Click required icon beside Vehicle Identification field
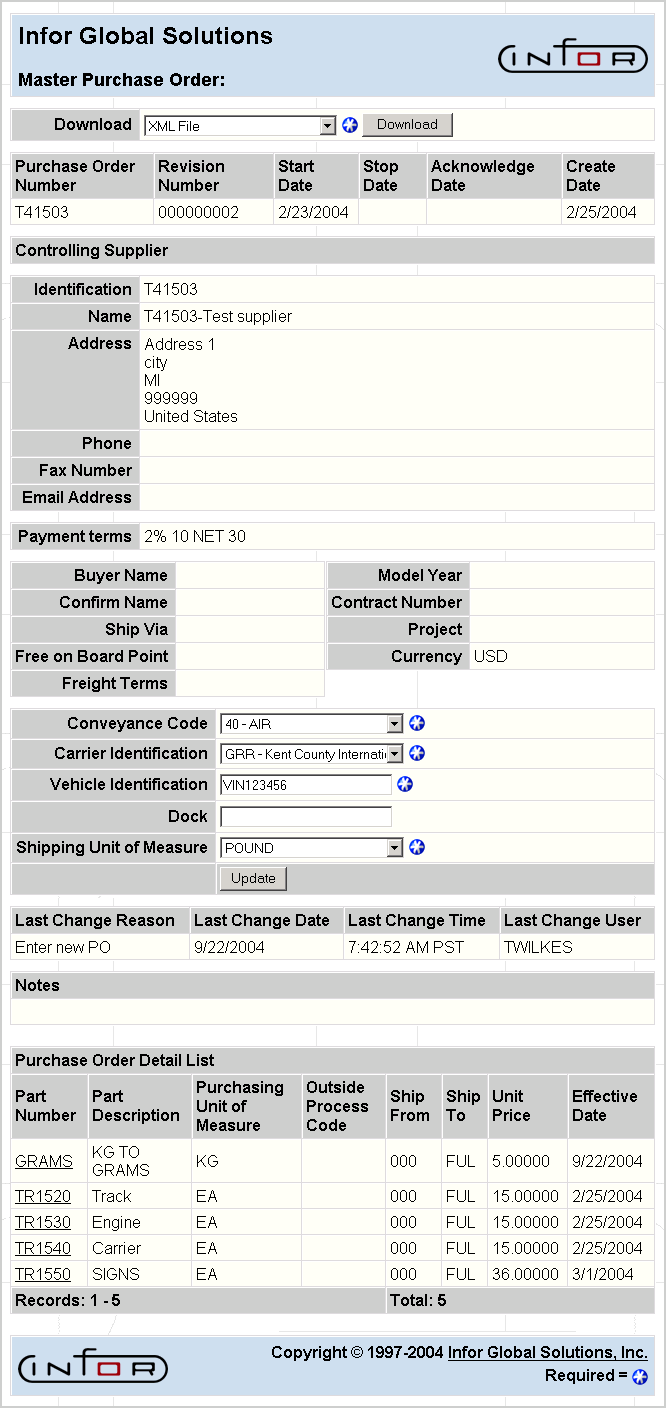The height and width of the screenshot is (1408, 666). (405, 785)
